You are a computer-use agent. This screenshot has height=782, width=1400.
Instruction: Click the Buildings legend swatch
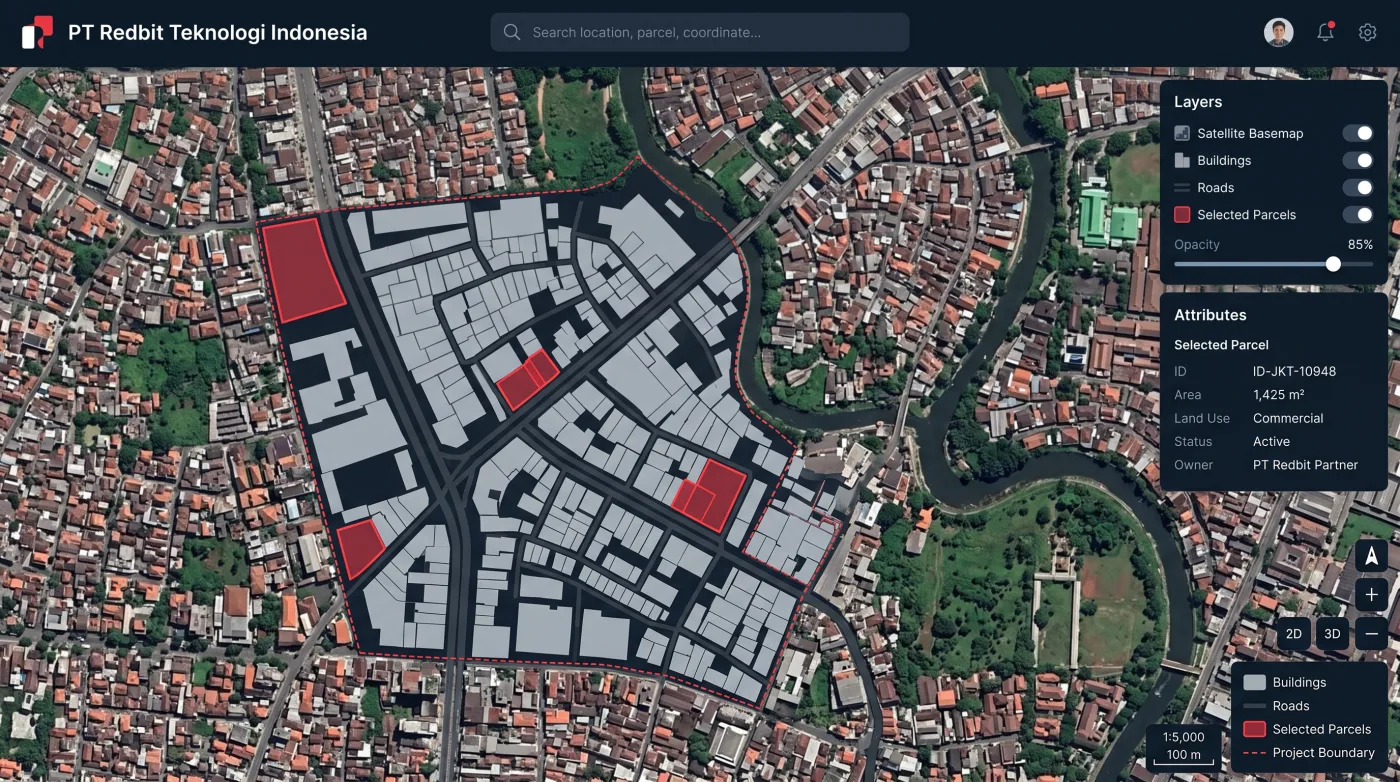click(1254, 682)
